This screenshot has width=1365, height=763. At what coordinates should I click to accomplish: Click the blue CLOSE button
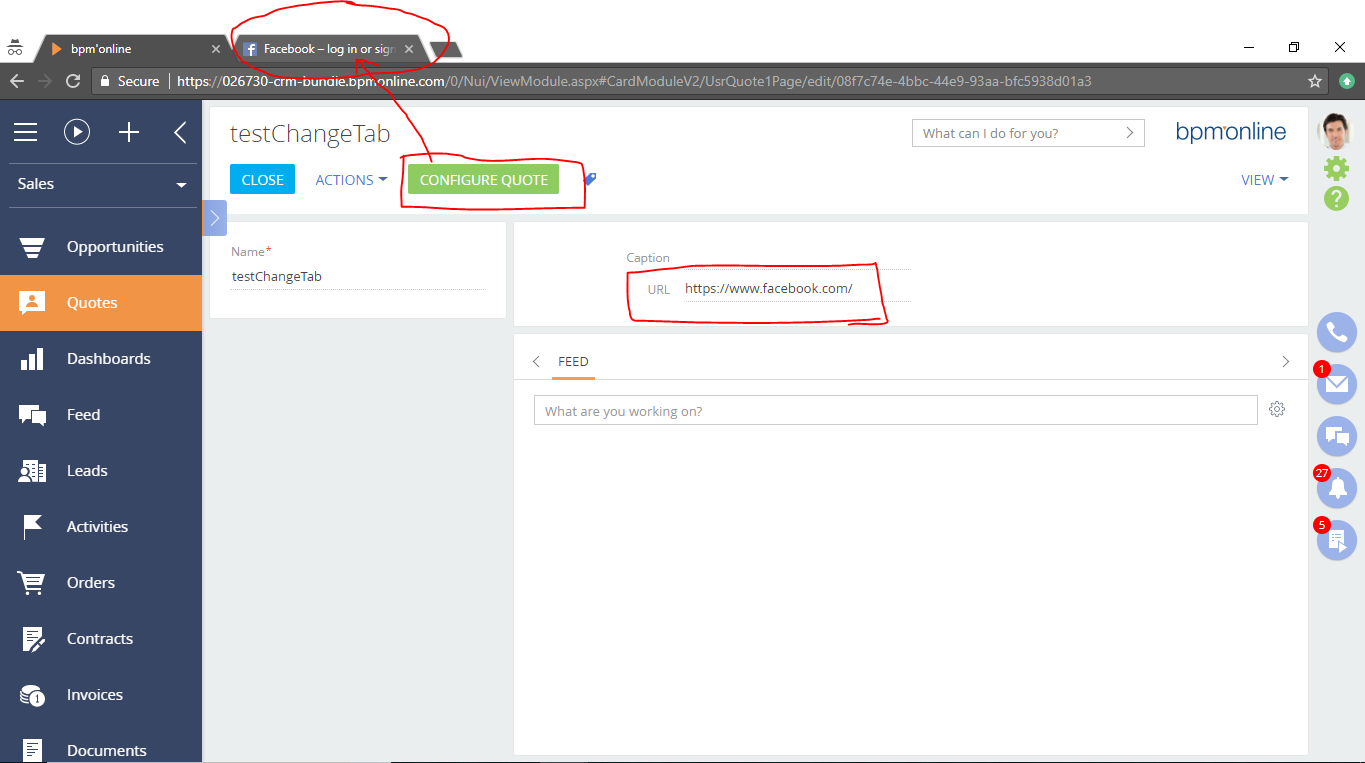[262, 180]
